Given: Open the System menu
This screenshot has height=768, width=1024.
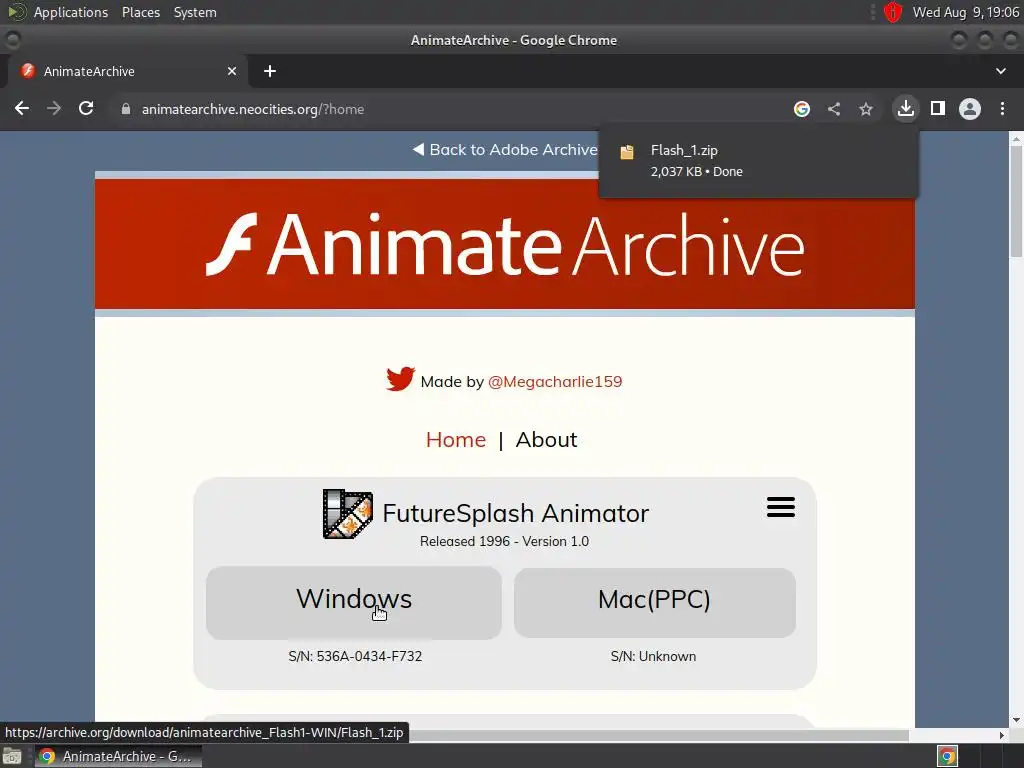Looking at the screenshot, I should pyautogui.click(x=195, y=12).
